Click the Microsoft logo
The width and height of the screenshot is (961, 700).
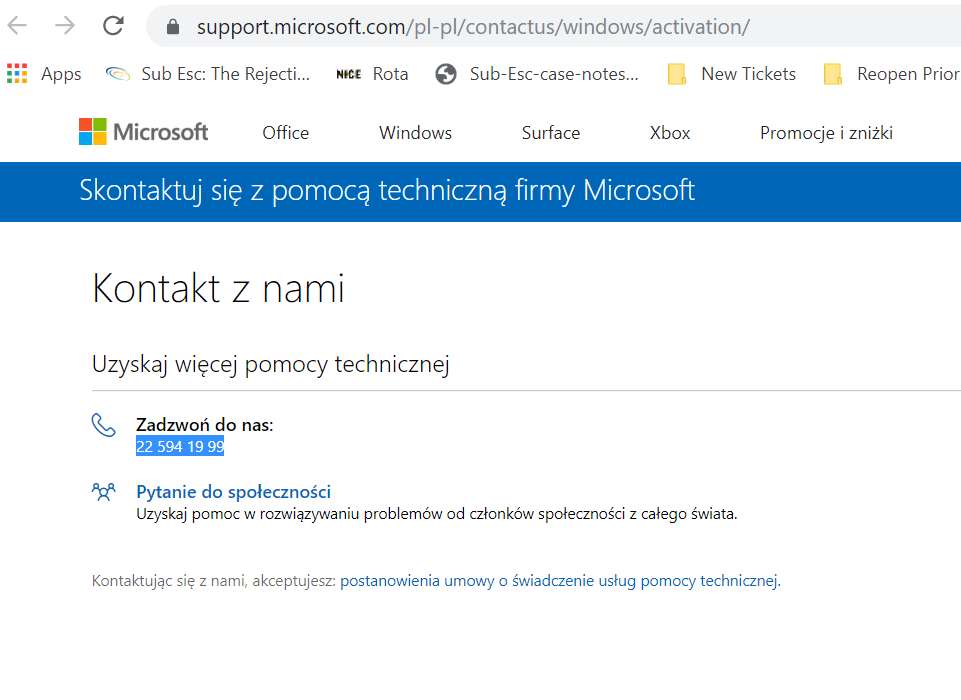pos(143,132)
